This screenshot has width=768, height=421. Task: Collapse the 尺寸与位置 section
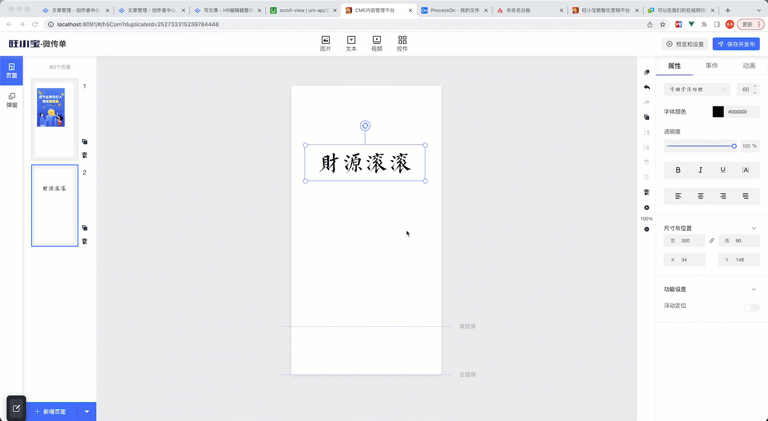tap(754, 228)
